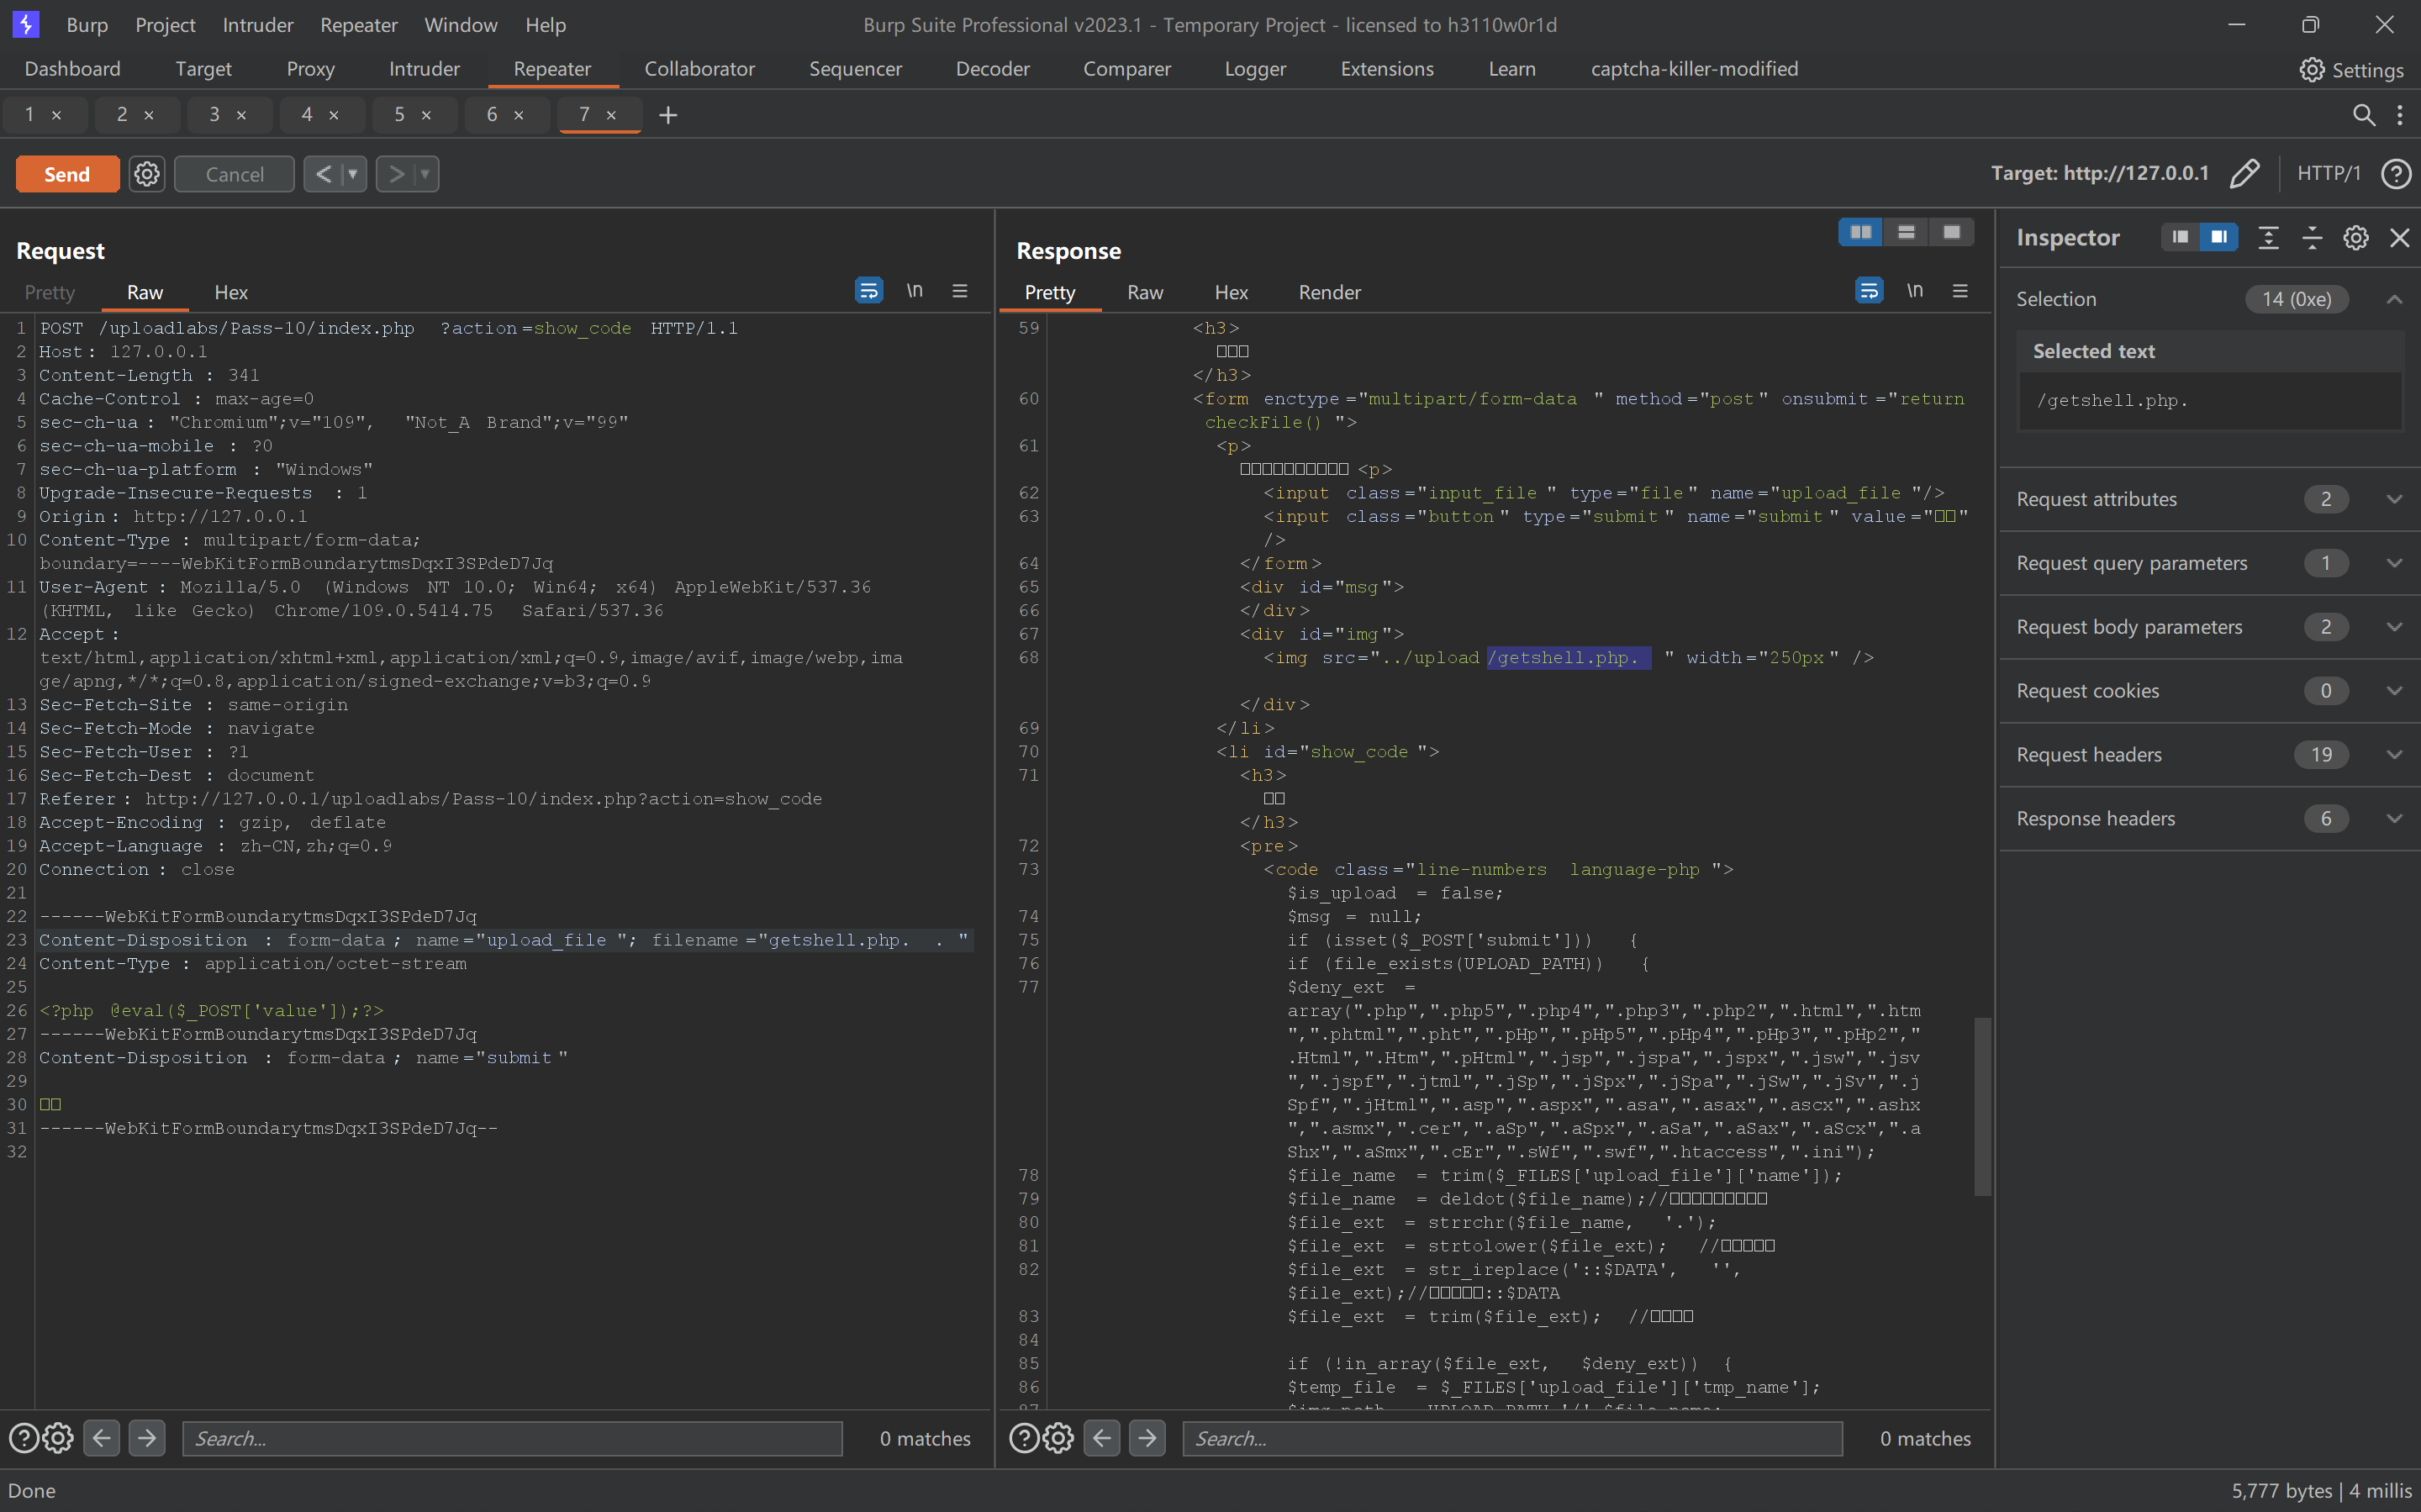Click the request settings gear beside Send

(x=147, y=174)
